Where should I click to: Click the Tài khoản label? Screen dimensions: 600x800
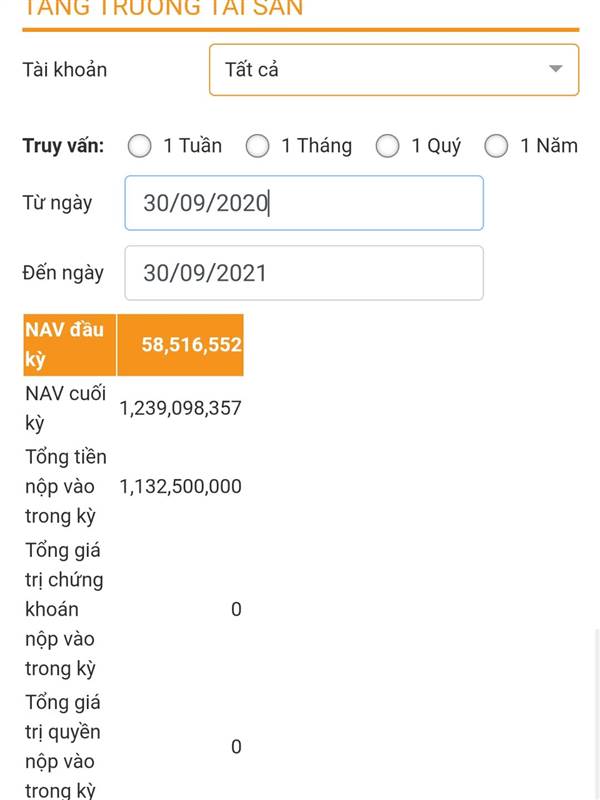[x=65, y=70]
